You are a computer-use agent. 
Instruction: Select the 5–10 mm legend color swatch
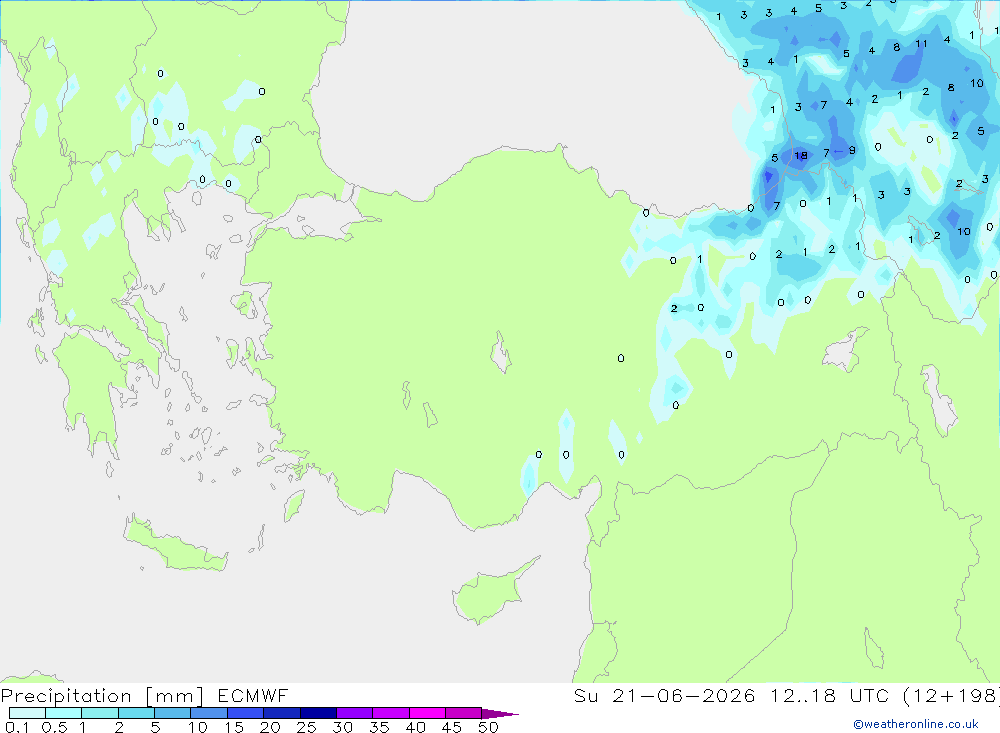tap(173, 713)
